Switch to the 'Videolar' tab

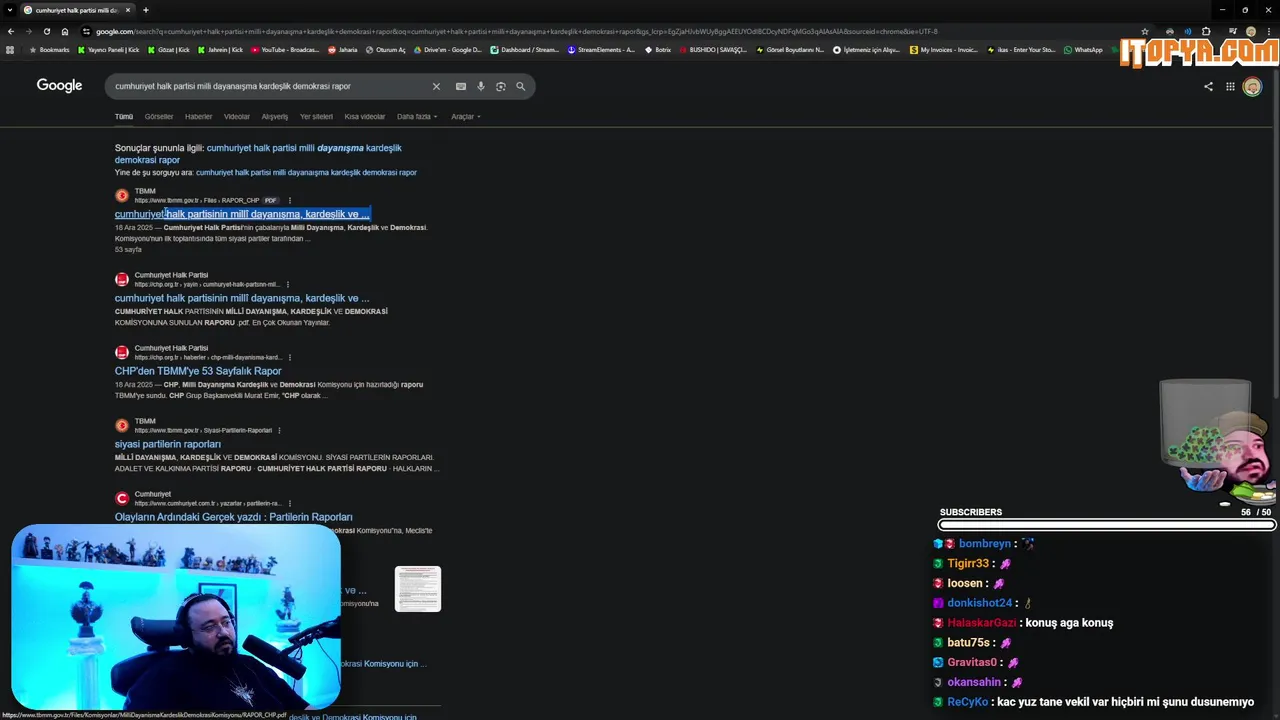point(237,116)
